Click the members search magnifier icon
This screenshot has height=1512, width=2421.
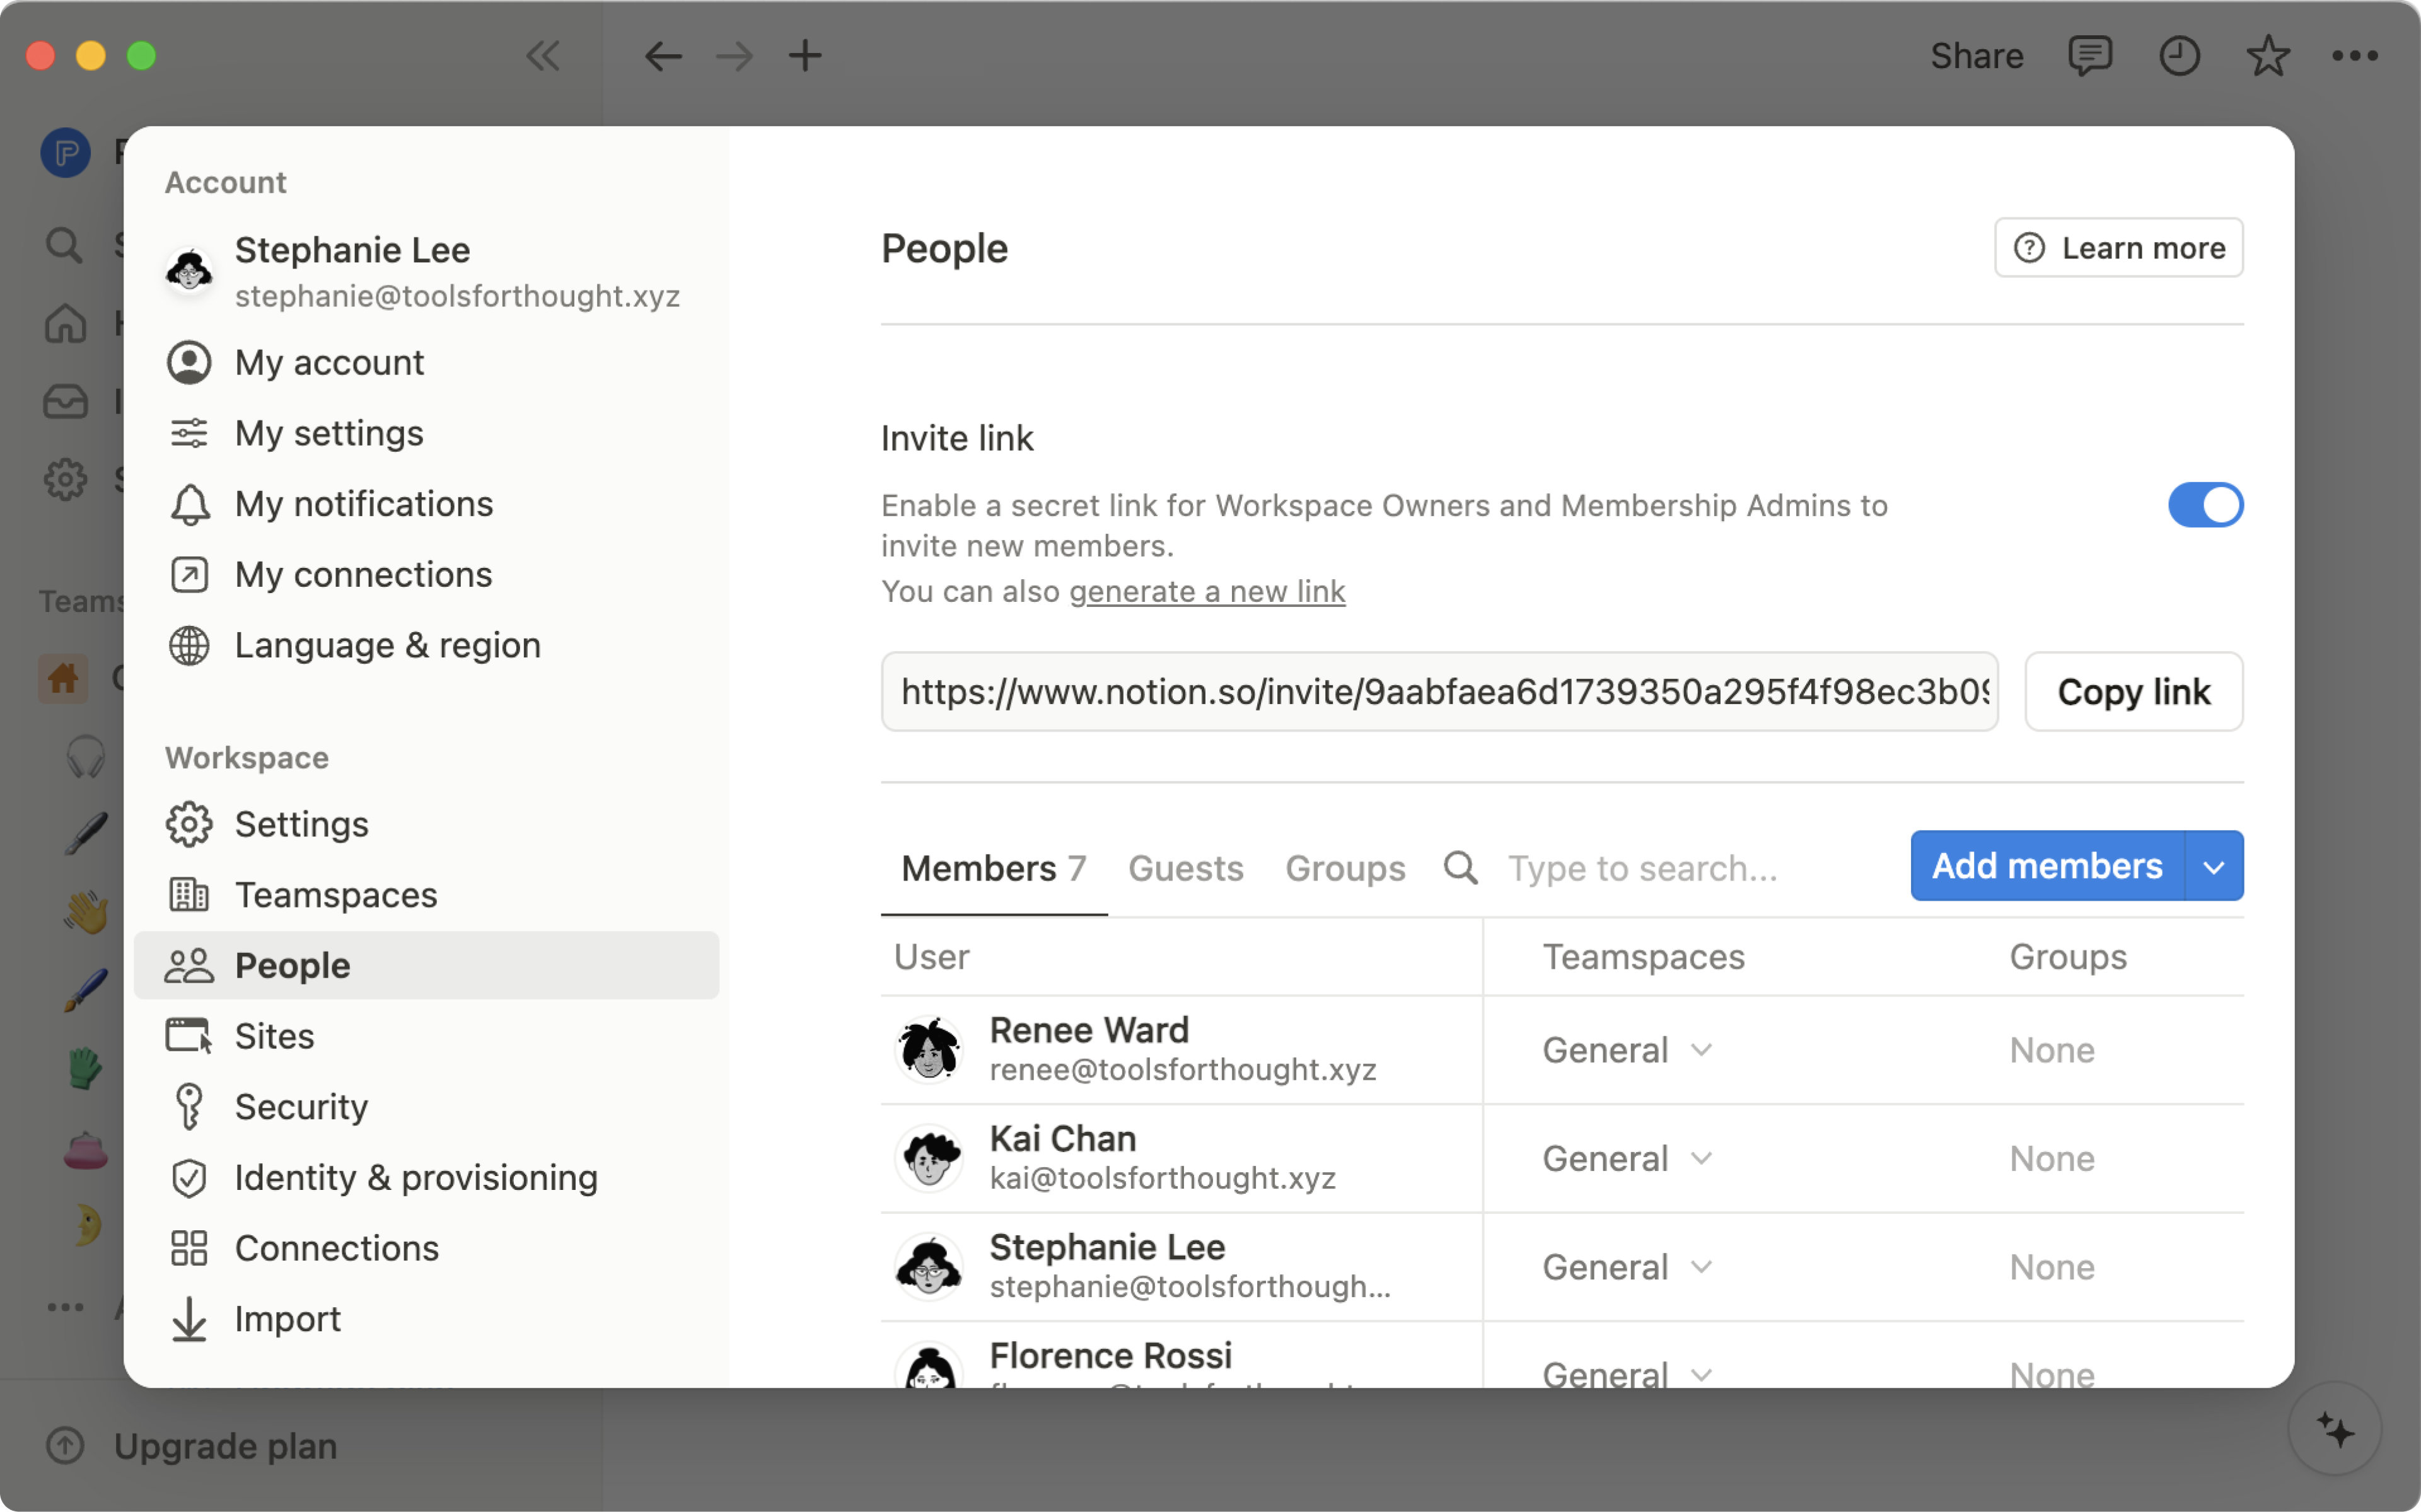pyautogui.click(x=1460, y=867)
